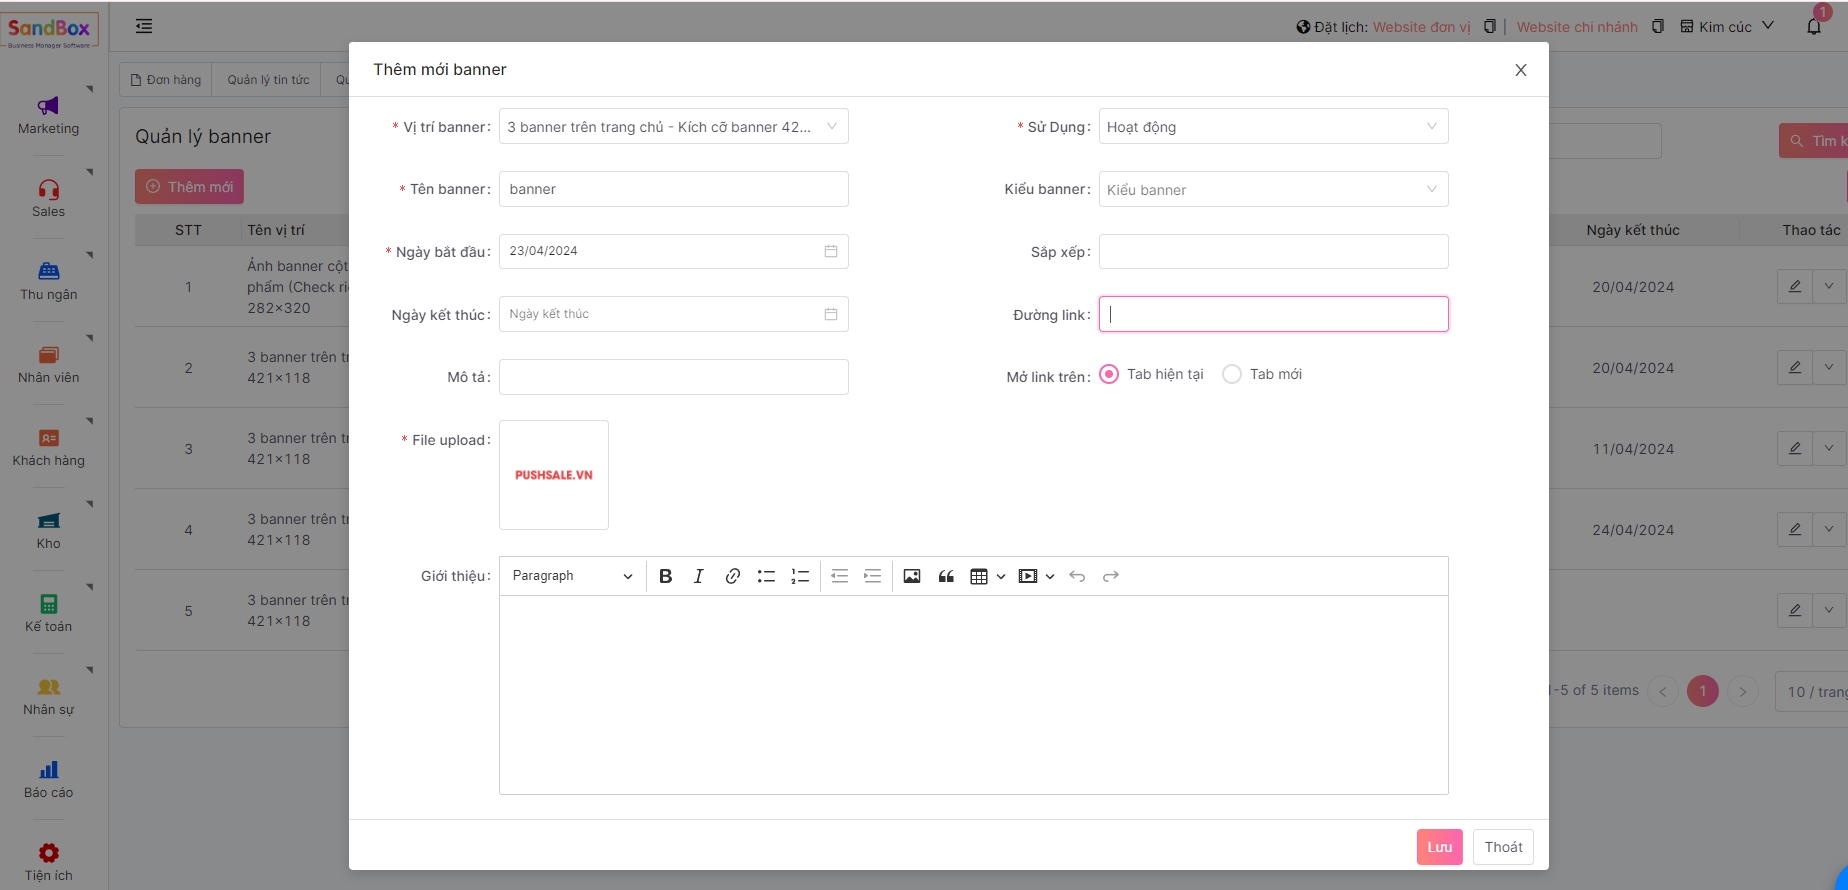Insert a link using the editor toolbar

(733, 576)
